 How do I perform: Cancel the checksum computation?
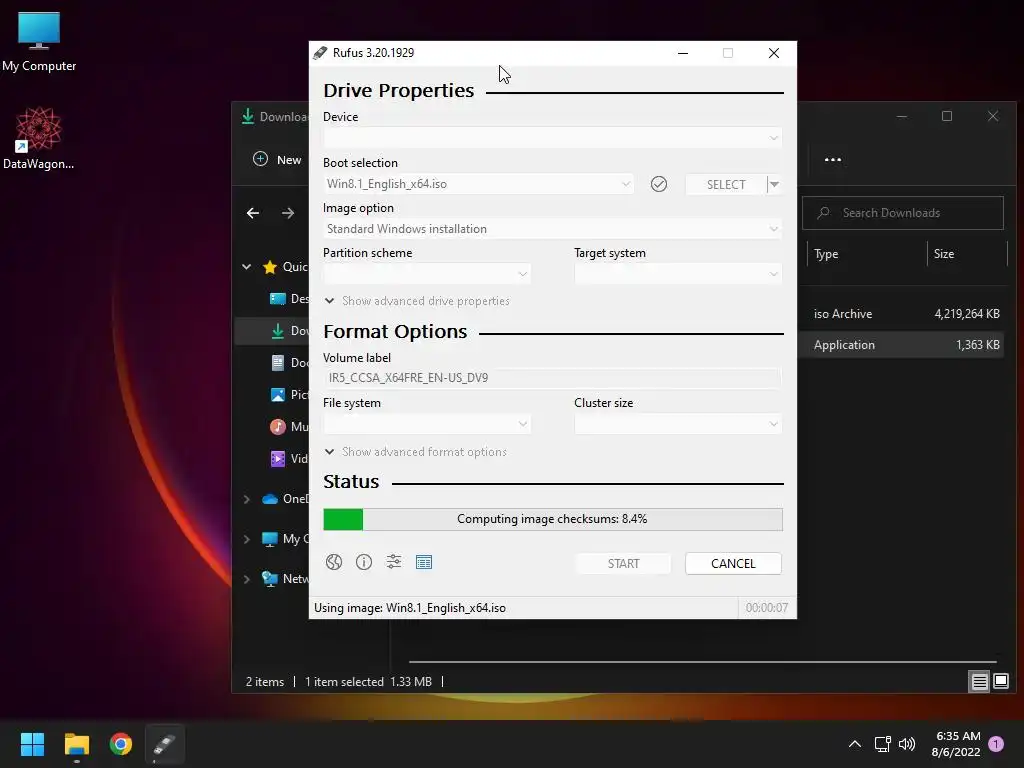point(733,564)
